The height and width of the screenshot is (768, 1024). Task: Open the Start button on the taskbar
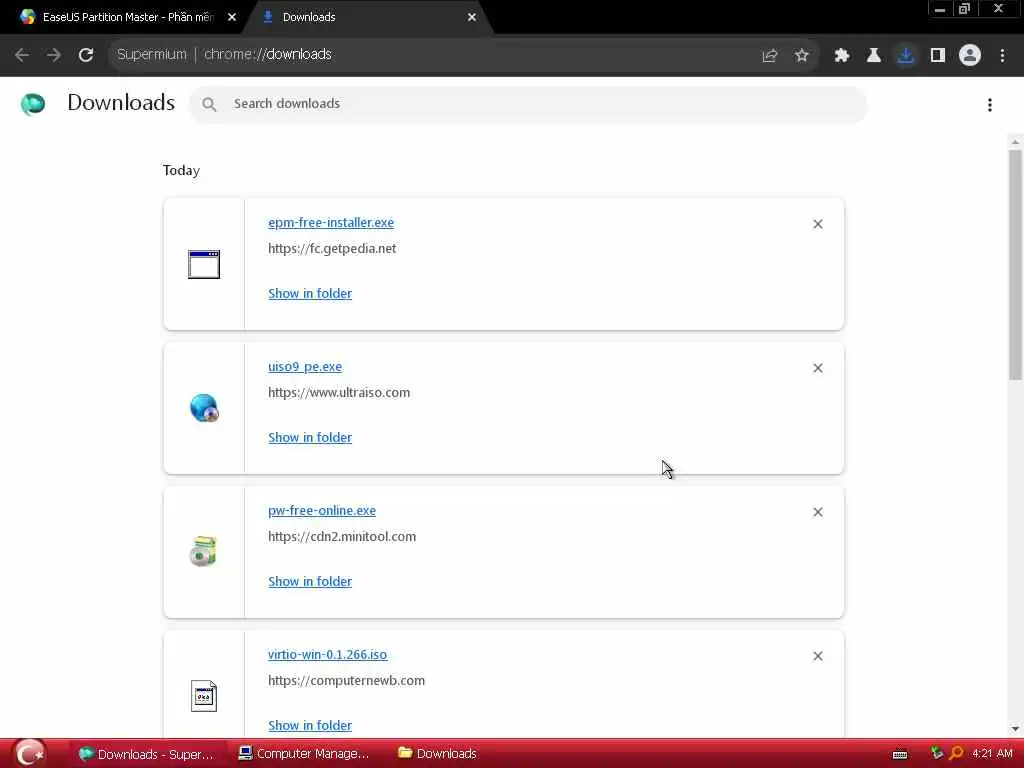[29, 753]
